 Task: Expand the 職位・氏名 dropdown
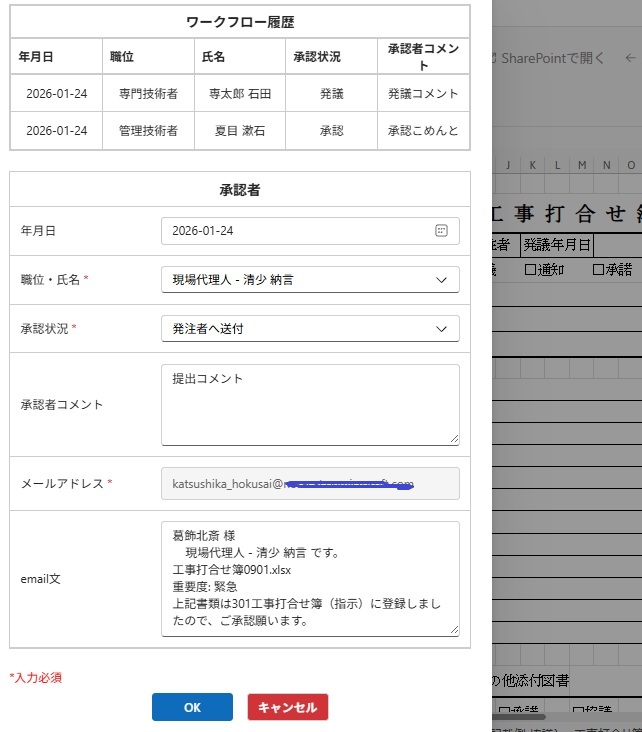(310, 280)
